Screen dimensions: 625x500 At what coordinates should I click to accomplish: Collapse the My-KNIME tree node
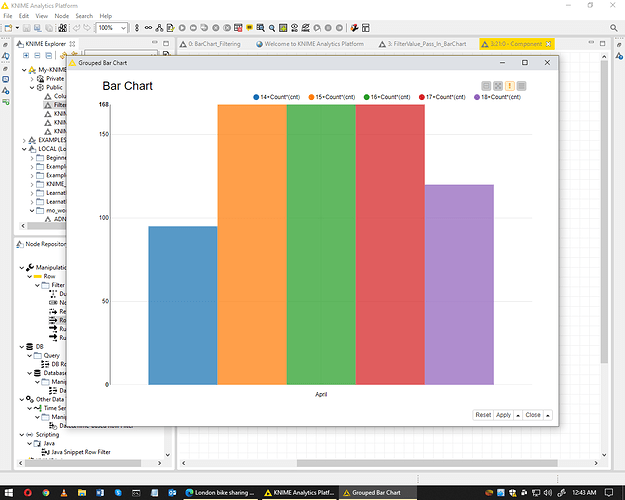pyautogui.click(x=24, y=70)
